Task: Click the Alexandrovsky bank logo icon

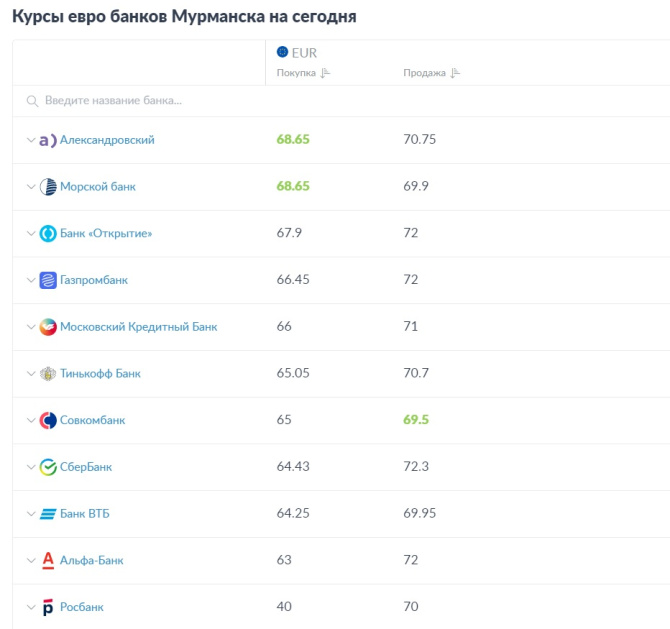Action: pos(47,140)
